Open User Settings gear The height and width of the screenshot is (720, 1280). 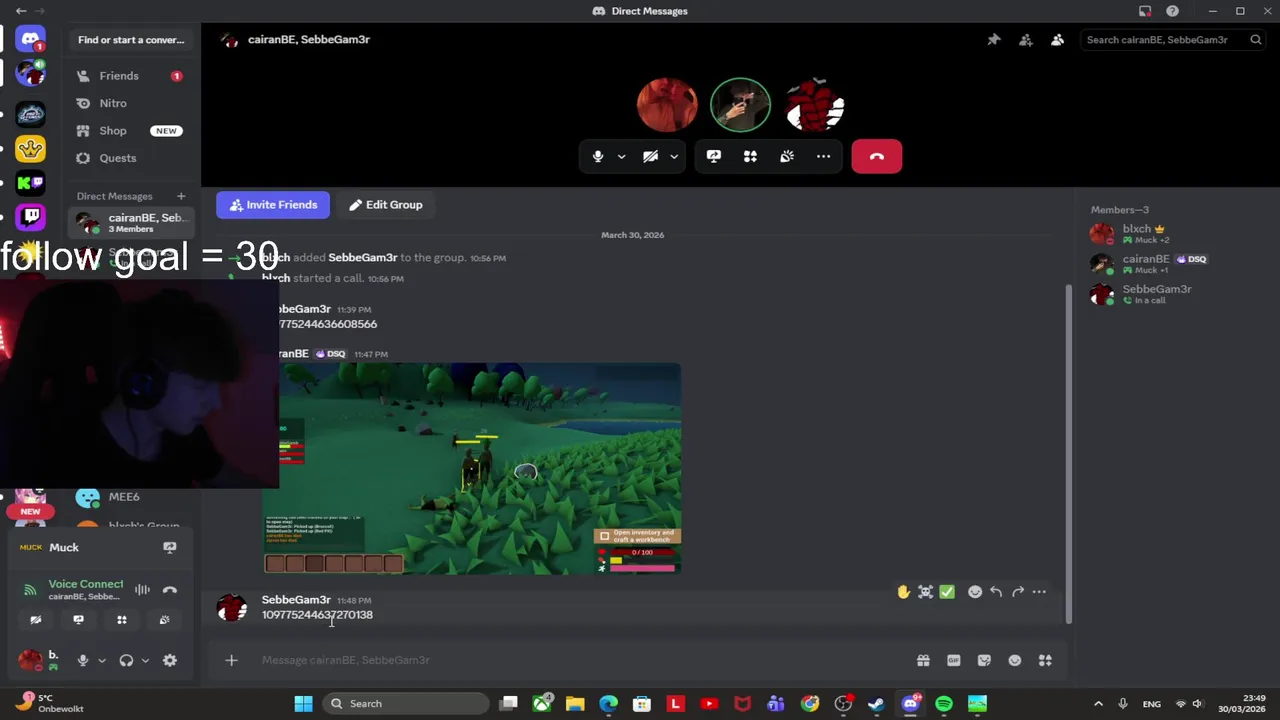(170, 660)
